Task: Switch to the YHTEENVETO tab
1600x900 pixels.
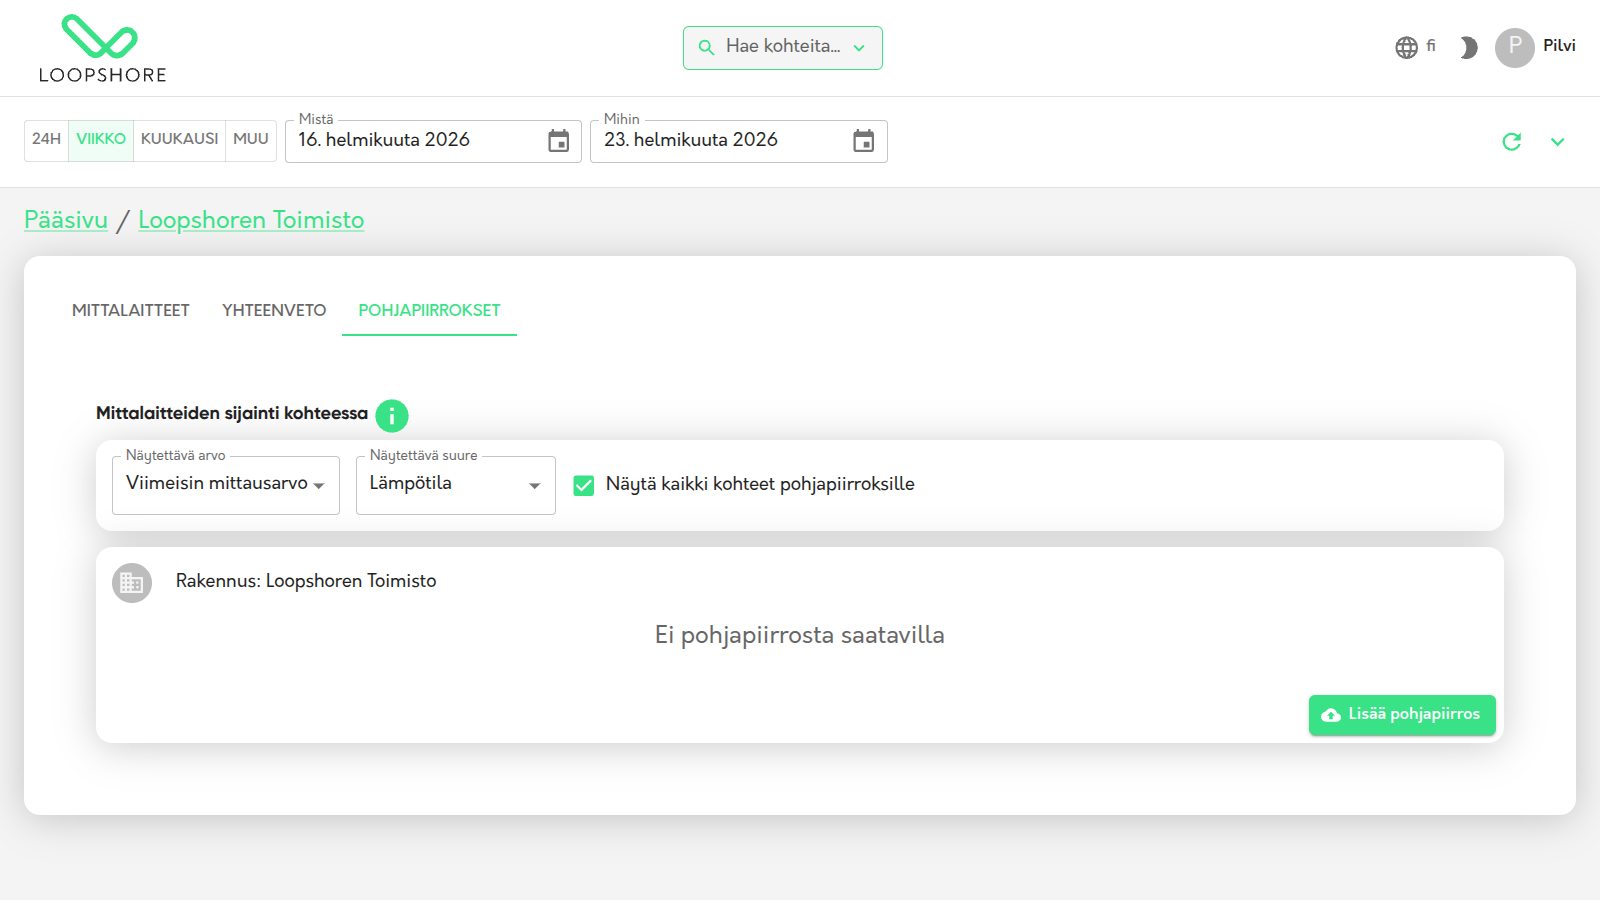Action: [x=274, y=310]
